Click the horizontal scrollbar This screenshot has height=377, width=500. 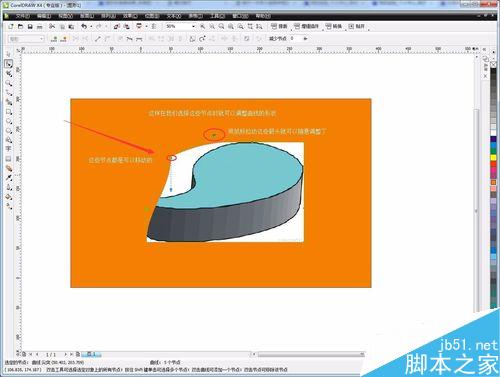(x=311, y=354)
